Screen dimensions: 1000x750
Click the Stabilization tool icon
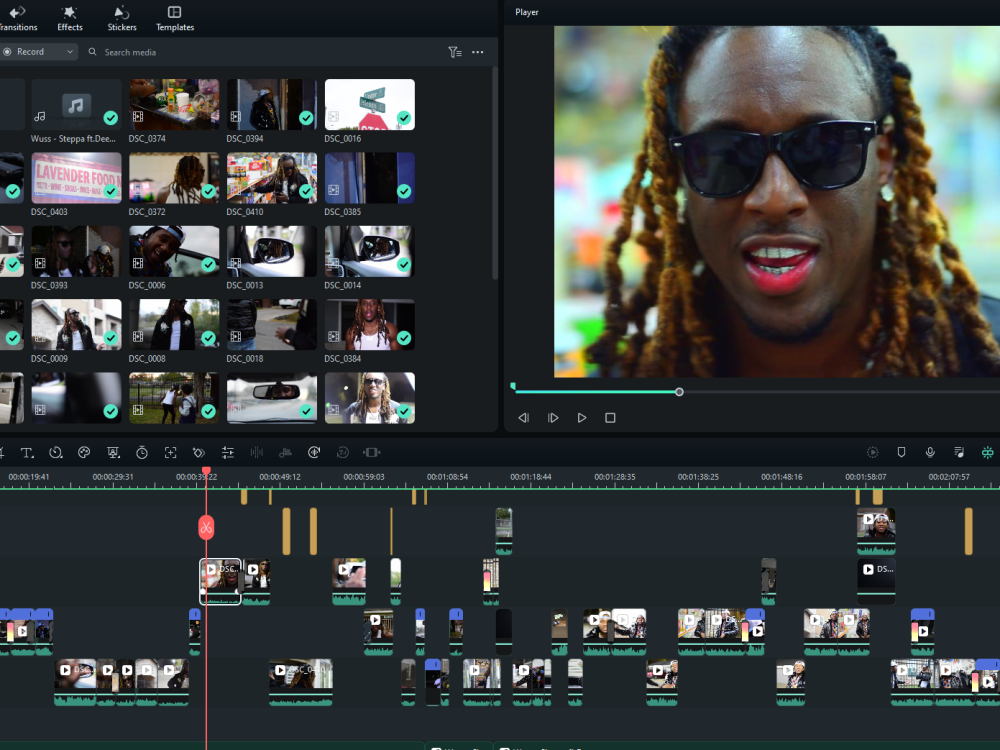pyautogui.click(x=314, y=453)
